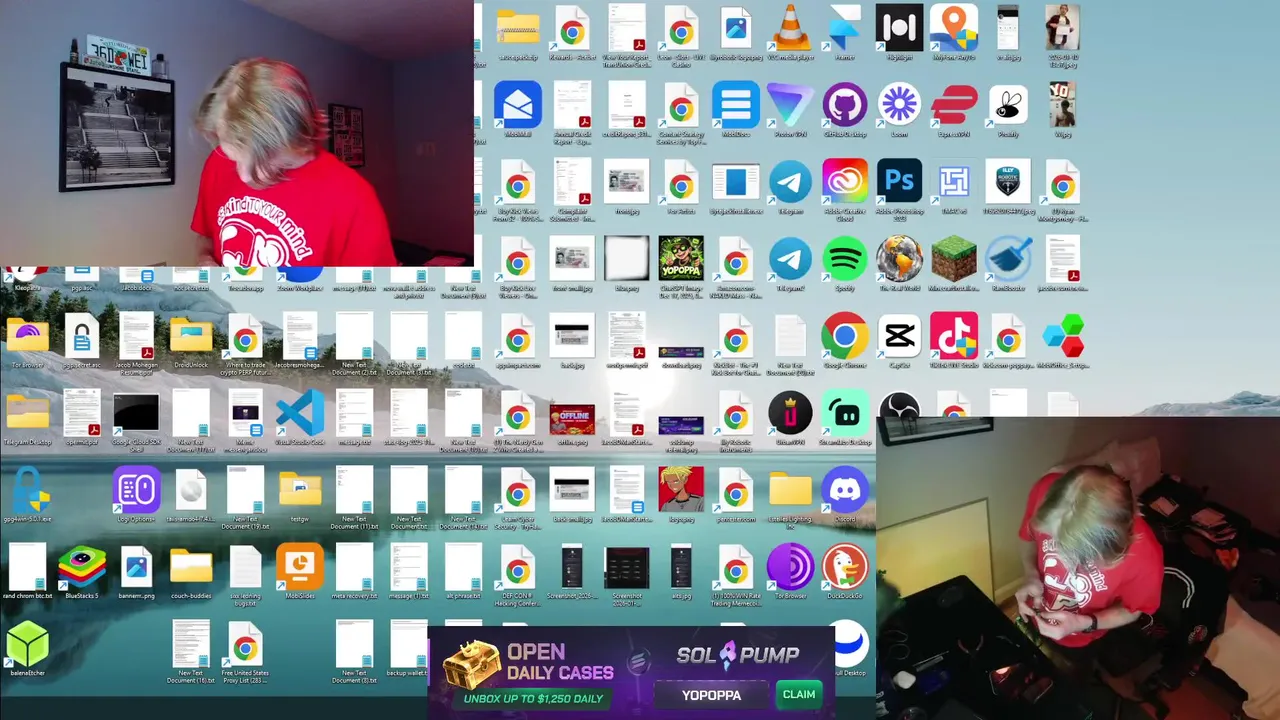Screen dimensions: 1280x720
Task: Launch DuckDuckGo browser shortcut
Action: point(845,568)
